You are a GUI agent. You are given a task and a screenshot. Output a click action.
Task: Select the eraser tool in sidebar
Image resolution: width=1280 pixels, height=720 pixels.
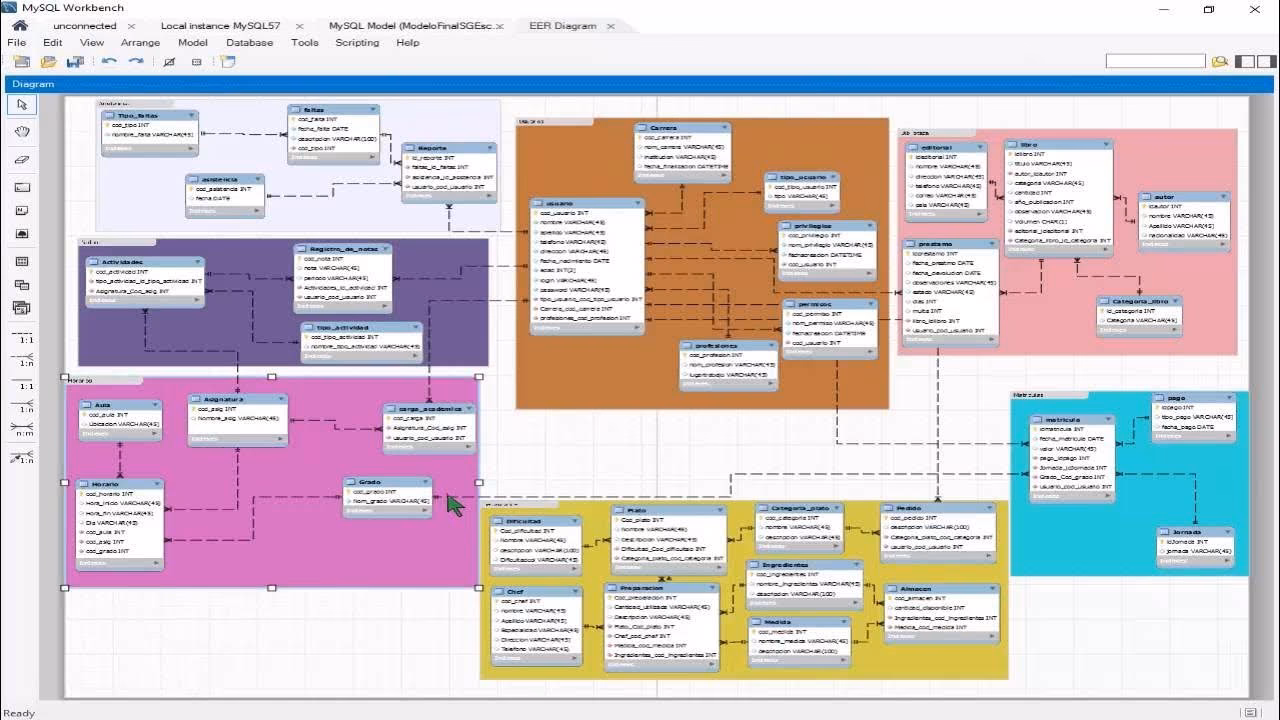(x=22, y=159)
